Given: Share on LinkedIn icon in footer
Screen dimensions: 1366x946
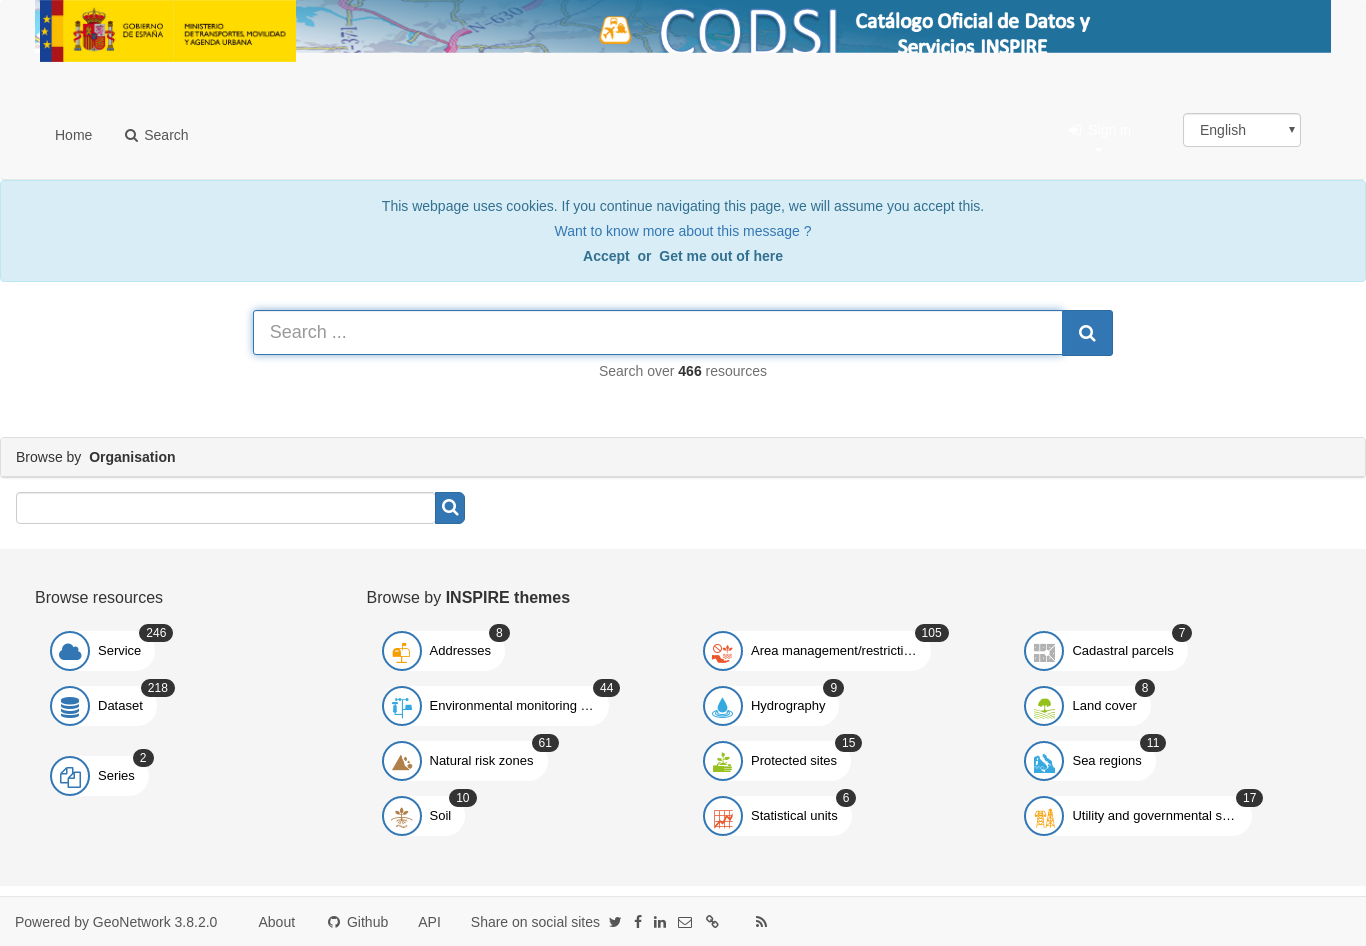Looking at the screenshot, I should tap(660, 922).
